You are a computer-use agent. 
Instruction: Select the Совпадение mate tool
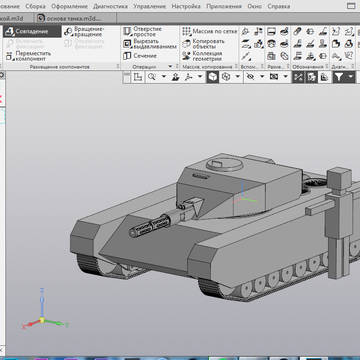32,32
